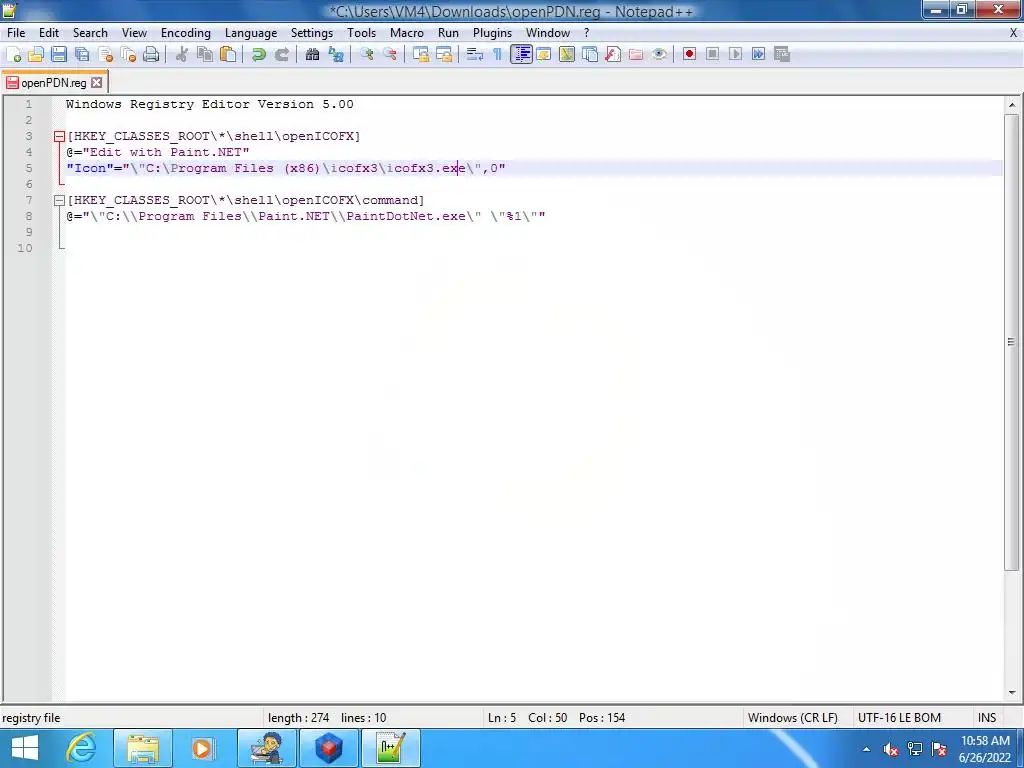Create a new file with the New icon
Image resolution: width=1024 pixels, height=768 pixels.
(x=14, y=54)
